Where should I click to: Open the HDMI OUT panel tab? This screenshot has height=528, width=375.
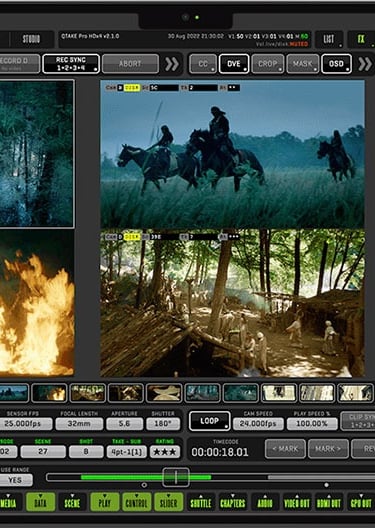click(329, 502)
